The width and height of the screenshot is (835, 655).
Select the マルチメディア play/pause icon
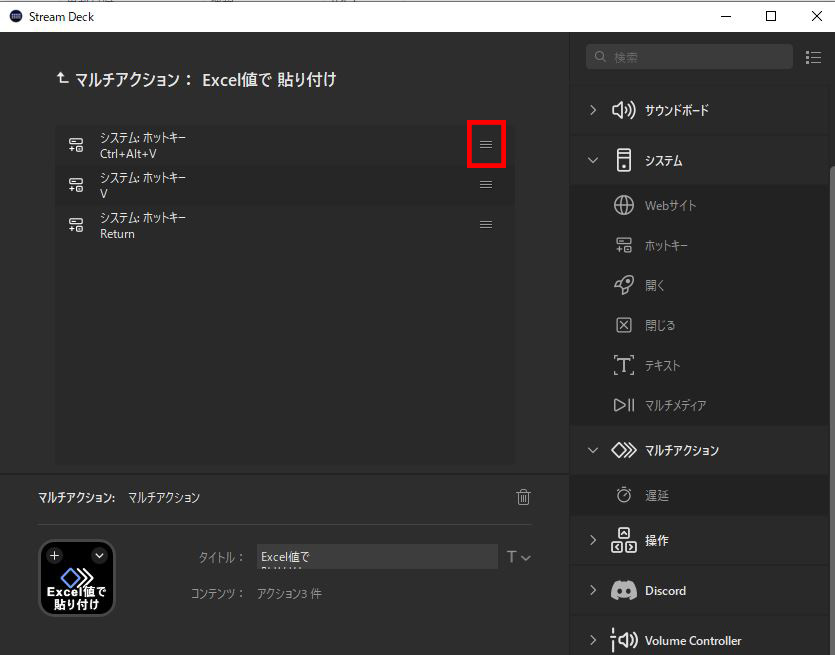(624, 405)
